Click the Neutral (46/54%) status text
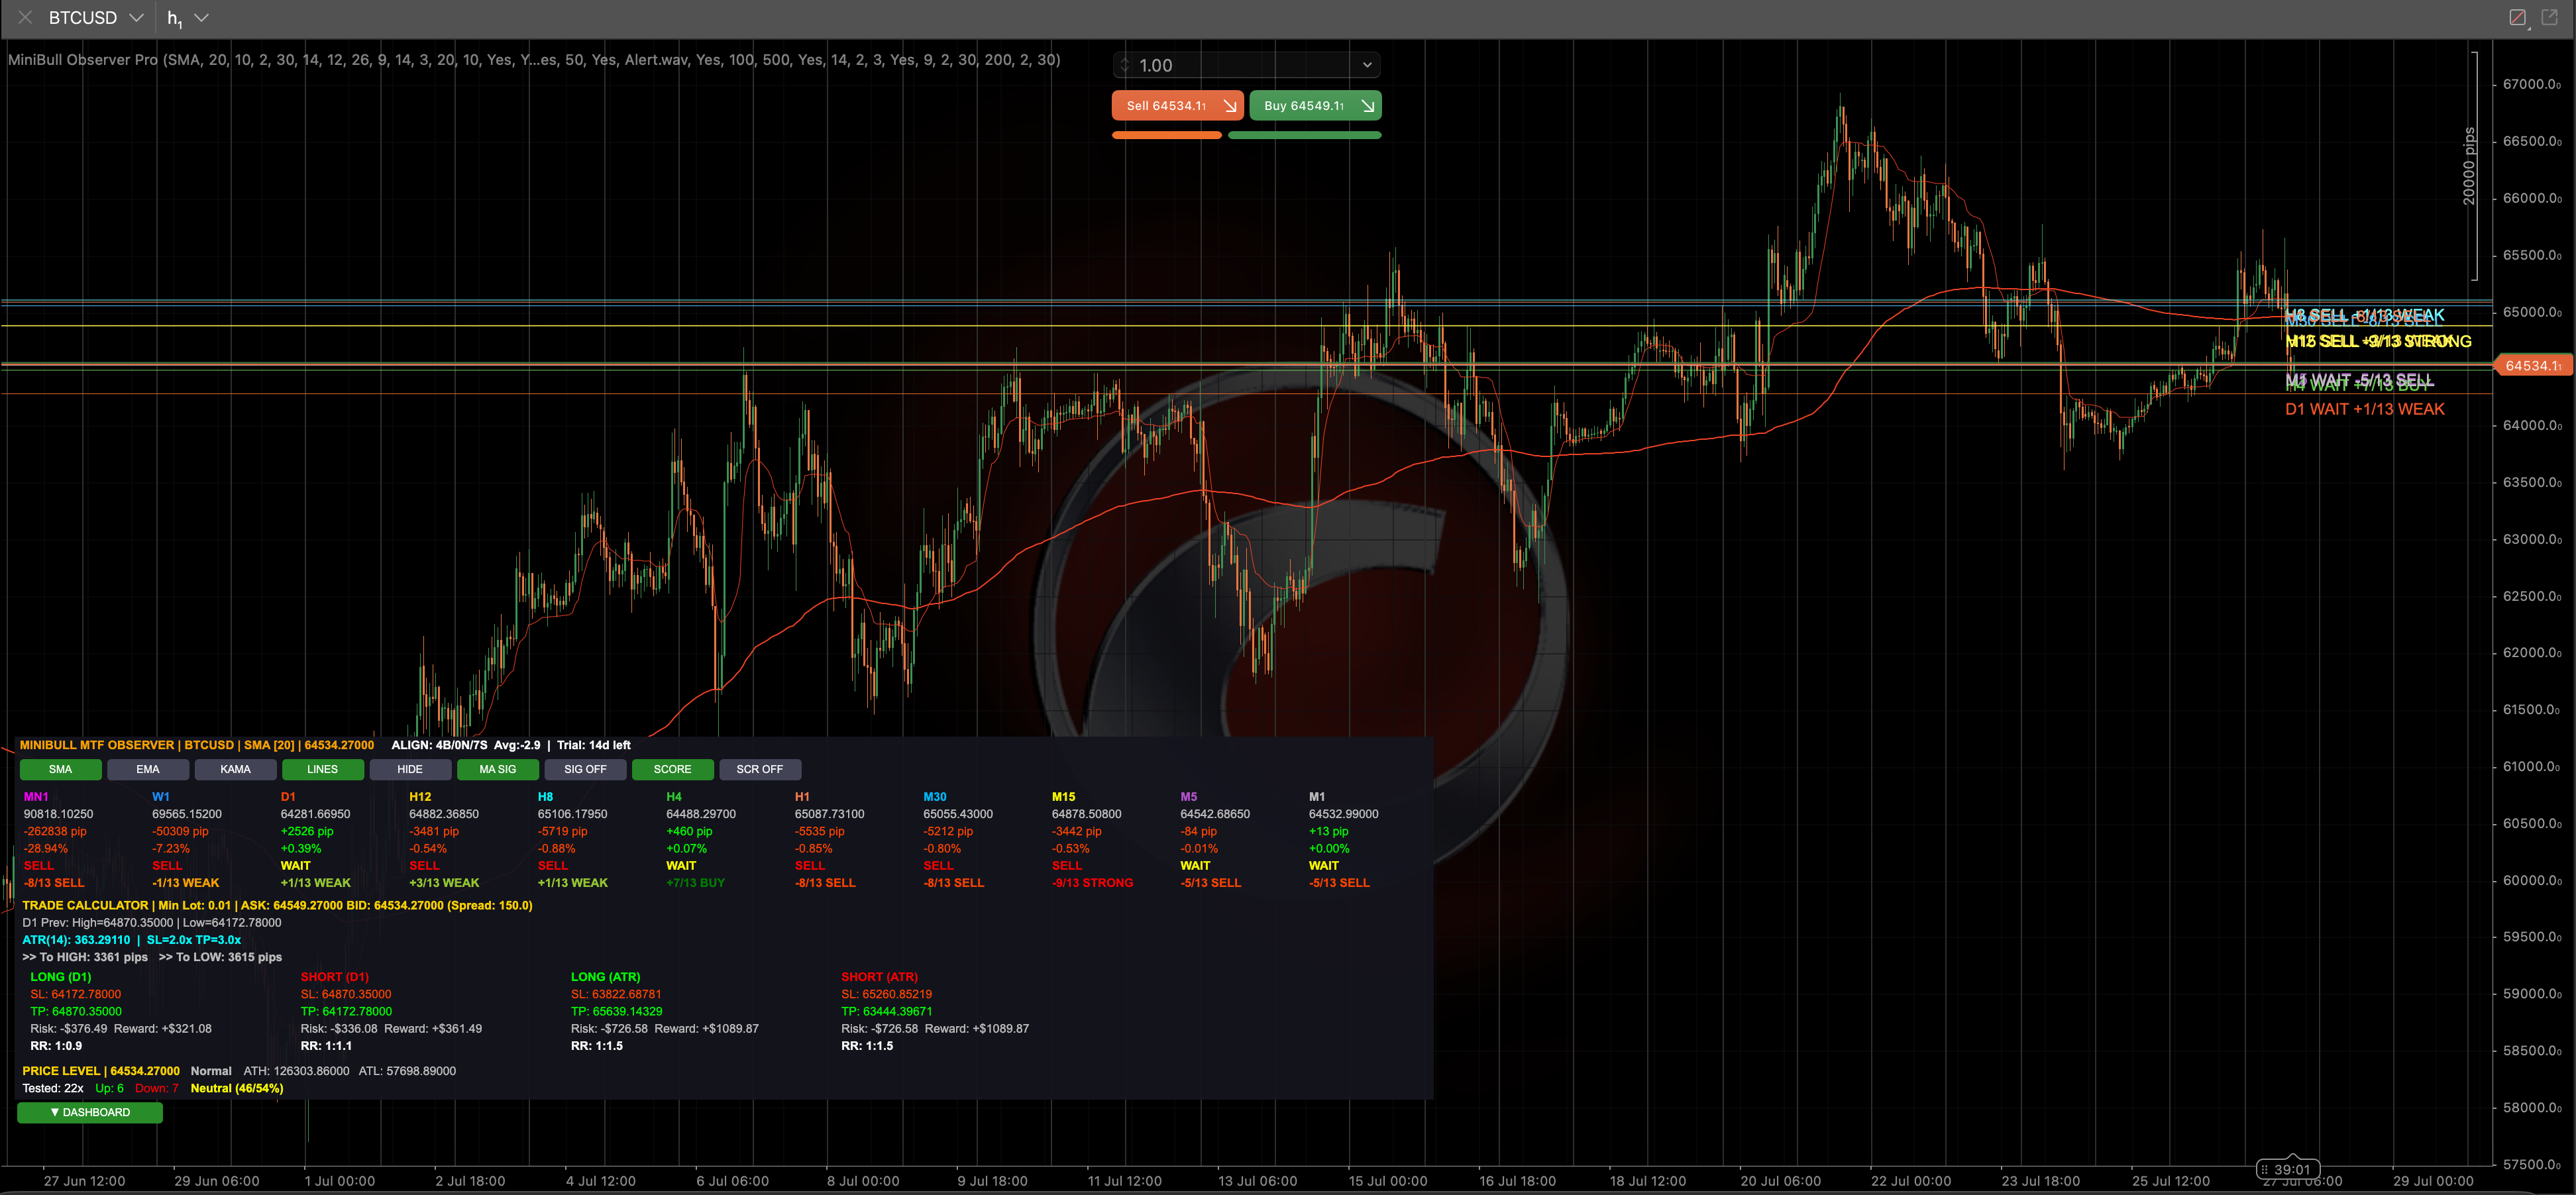Image resolution: width=2576 pixels, height=1195 pixels. point(237,1088)
